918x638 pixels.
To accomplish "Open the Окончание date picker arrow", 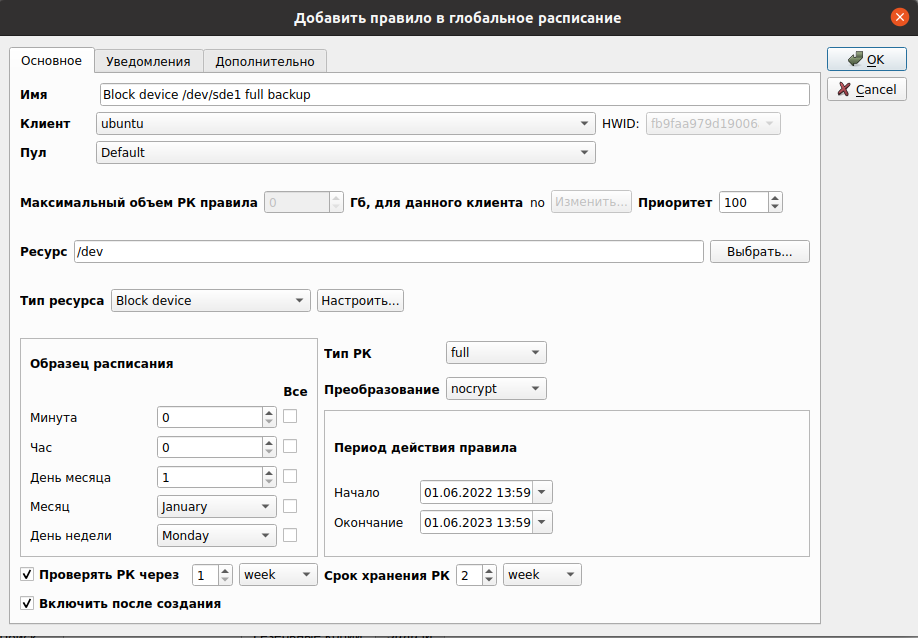I will click(542, 522).
